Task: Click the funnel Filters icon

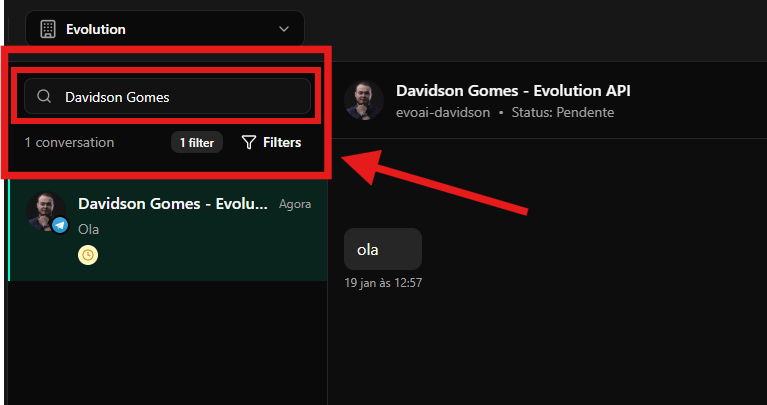Action: 249,143
